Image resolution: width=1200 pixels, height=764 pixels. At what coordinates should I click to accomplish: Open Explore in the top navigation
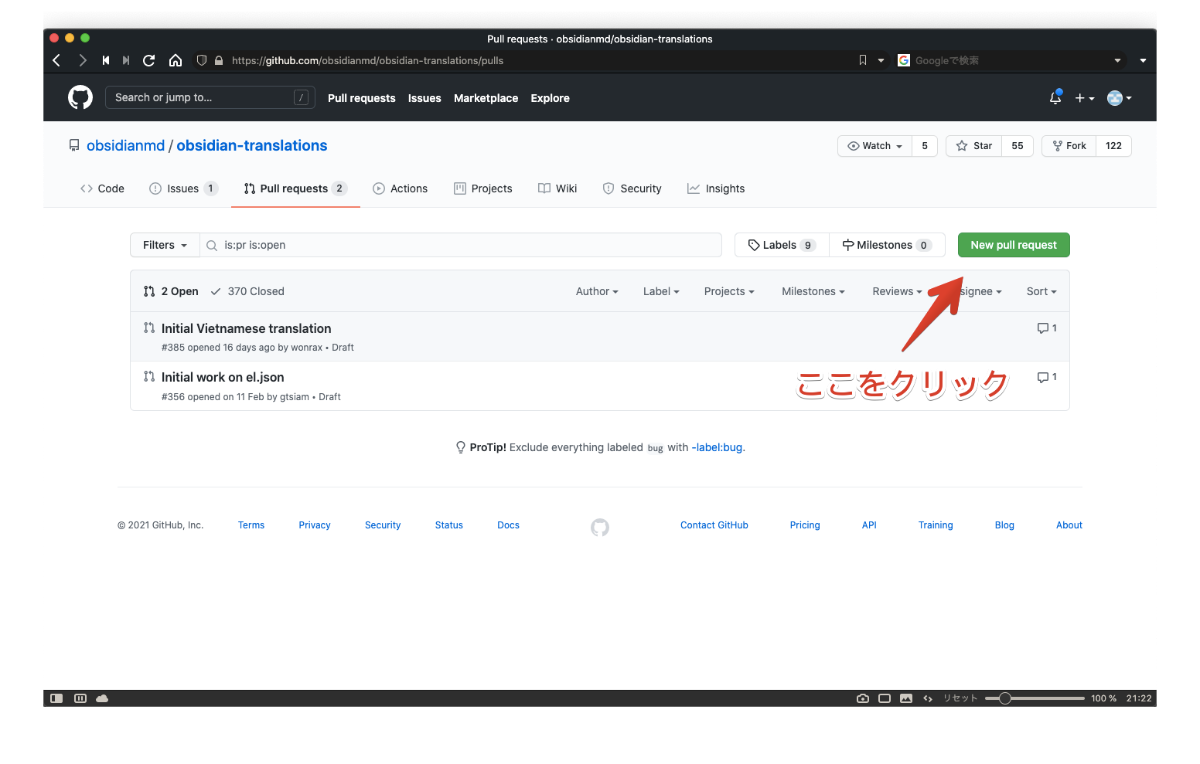550,98
